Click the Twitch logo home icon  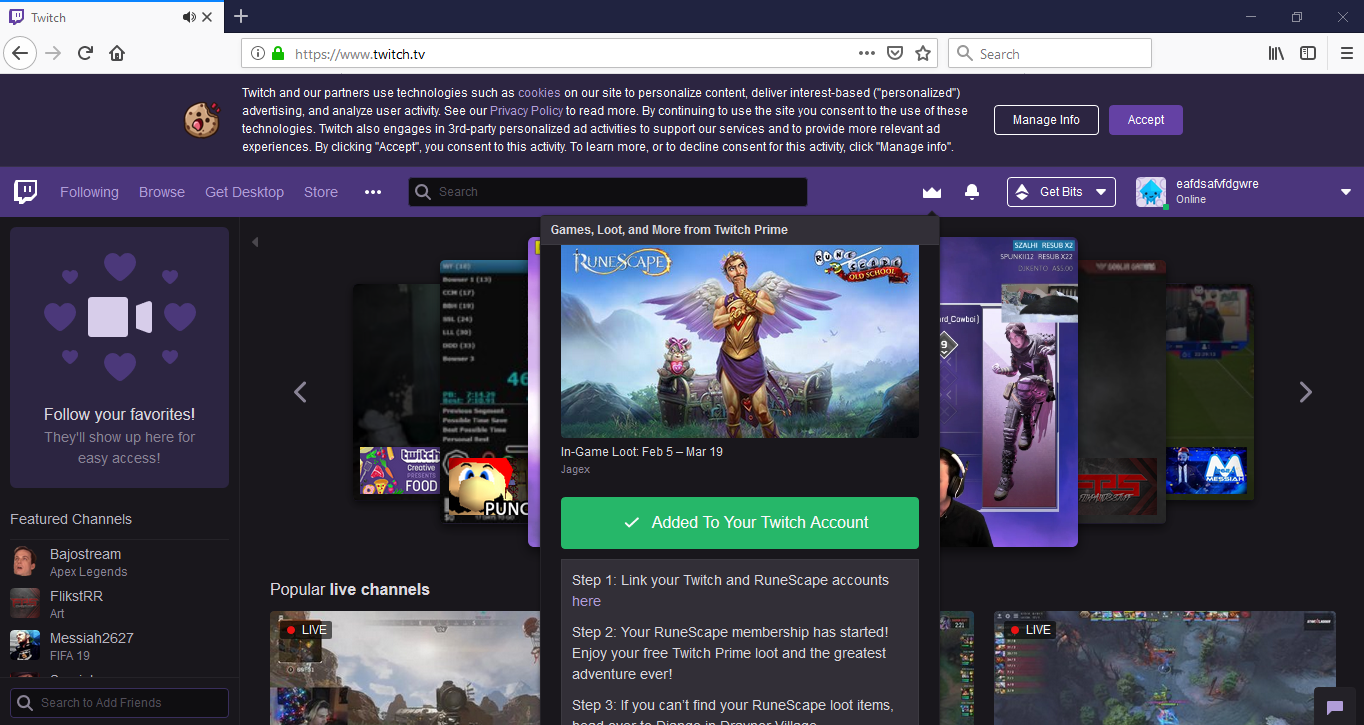(25, 192)
